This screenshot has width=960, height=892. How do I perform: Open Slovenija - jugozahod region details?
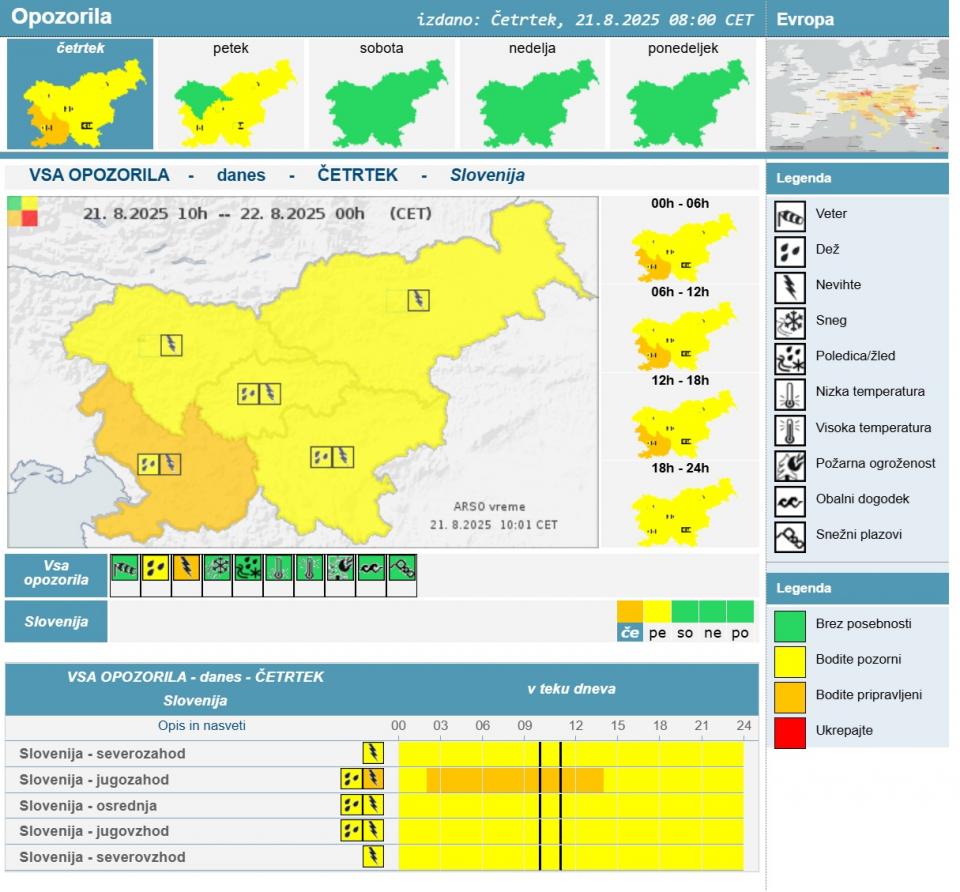point(94,780)
